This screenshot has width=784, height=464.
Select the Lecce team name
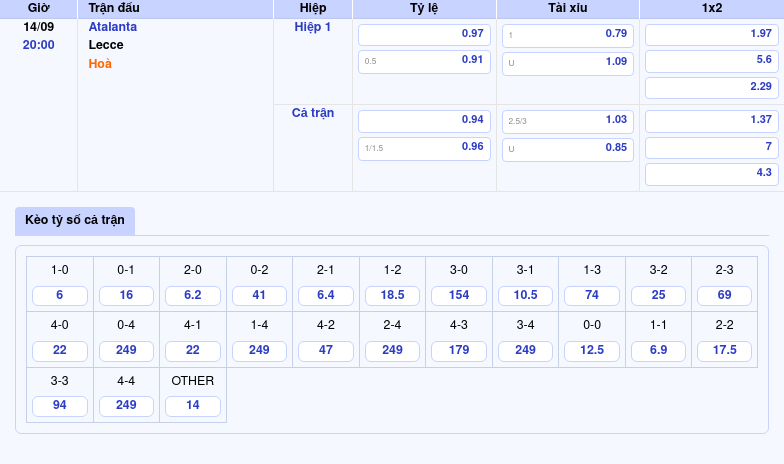click(106, 45)
